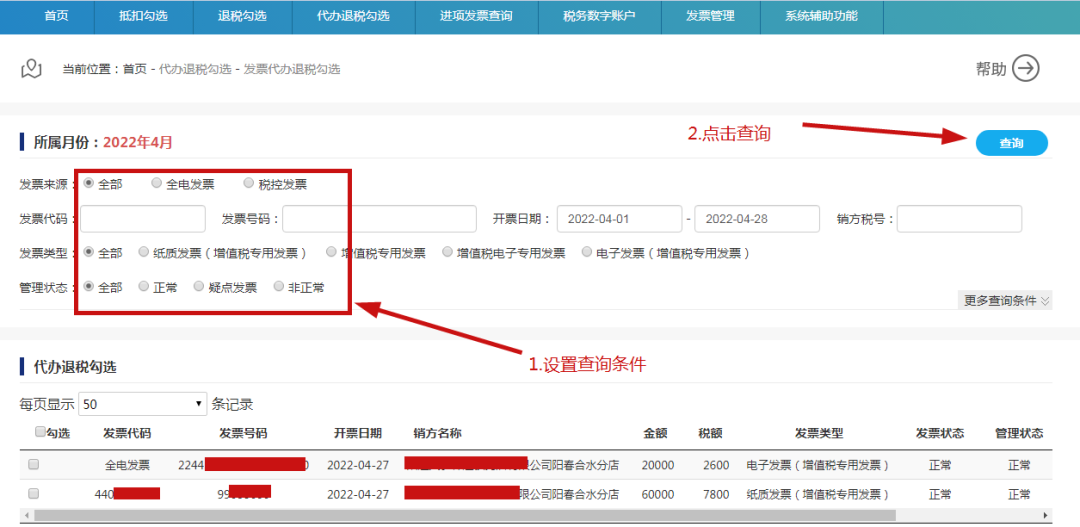Click the 销方税号 input field
1080x527 pixels.
coord(959,219)
